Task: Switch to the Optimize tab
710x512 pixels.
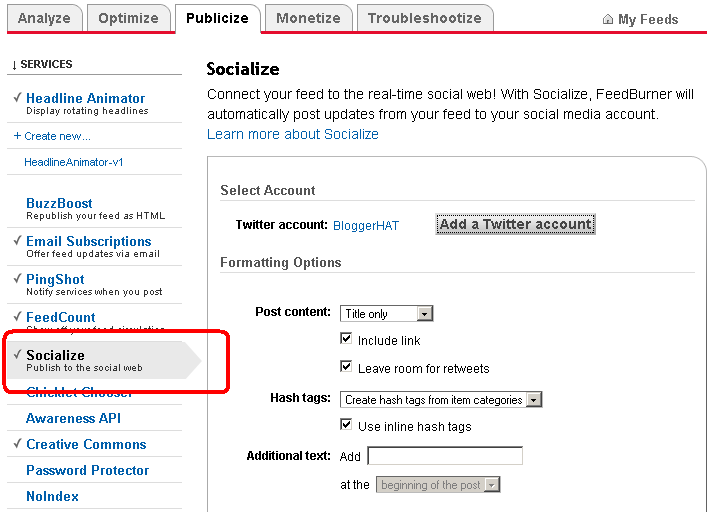Action: [x=128, y=18]
